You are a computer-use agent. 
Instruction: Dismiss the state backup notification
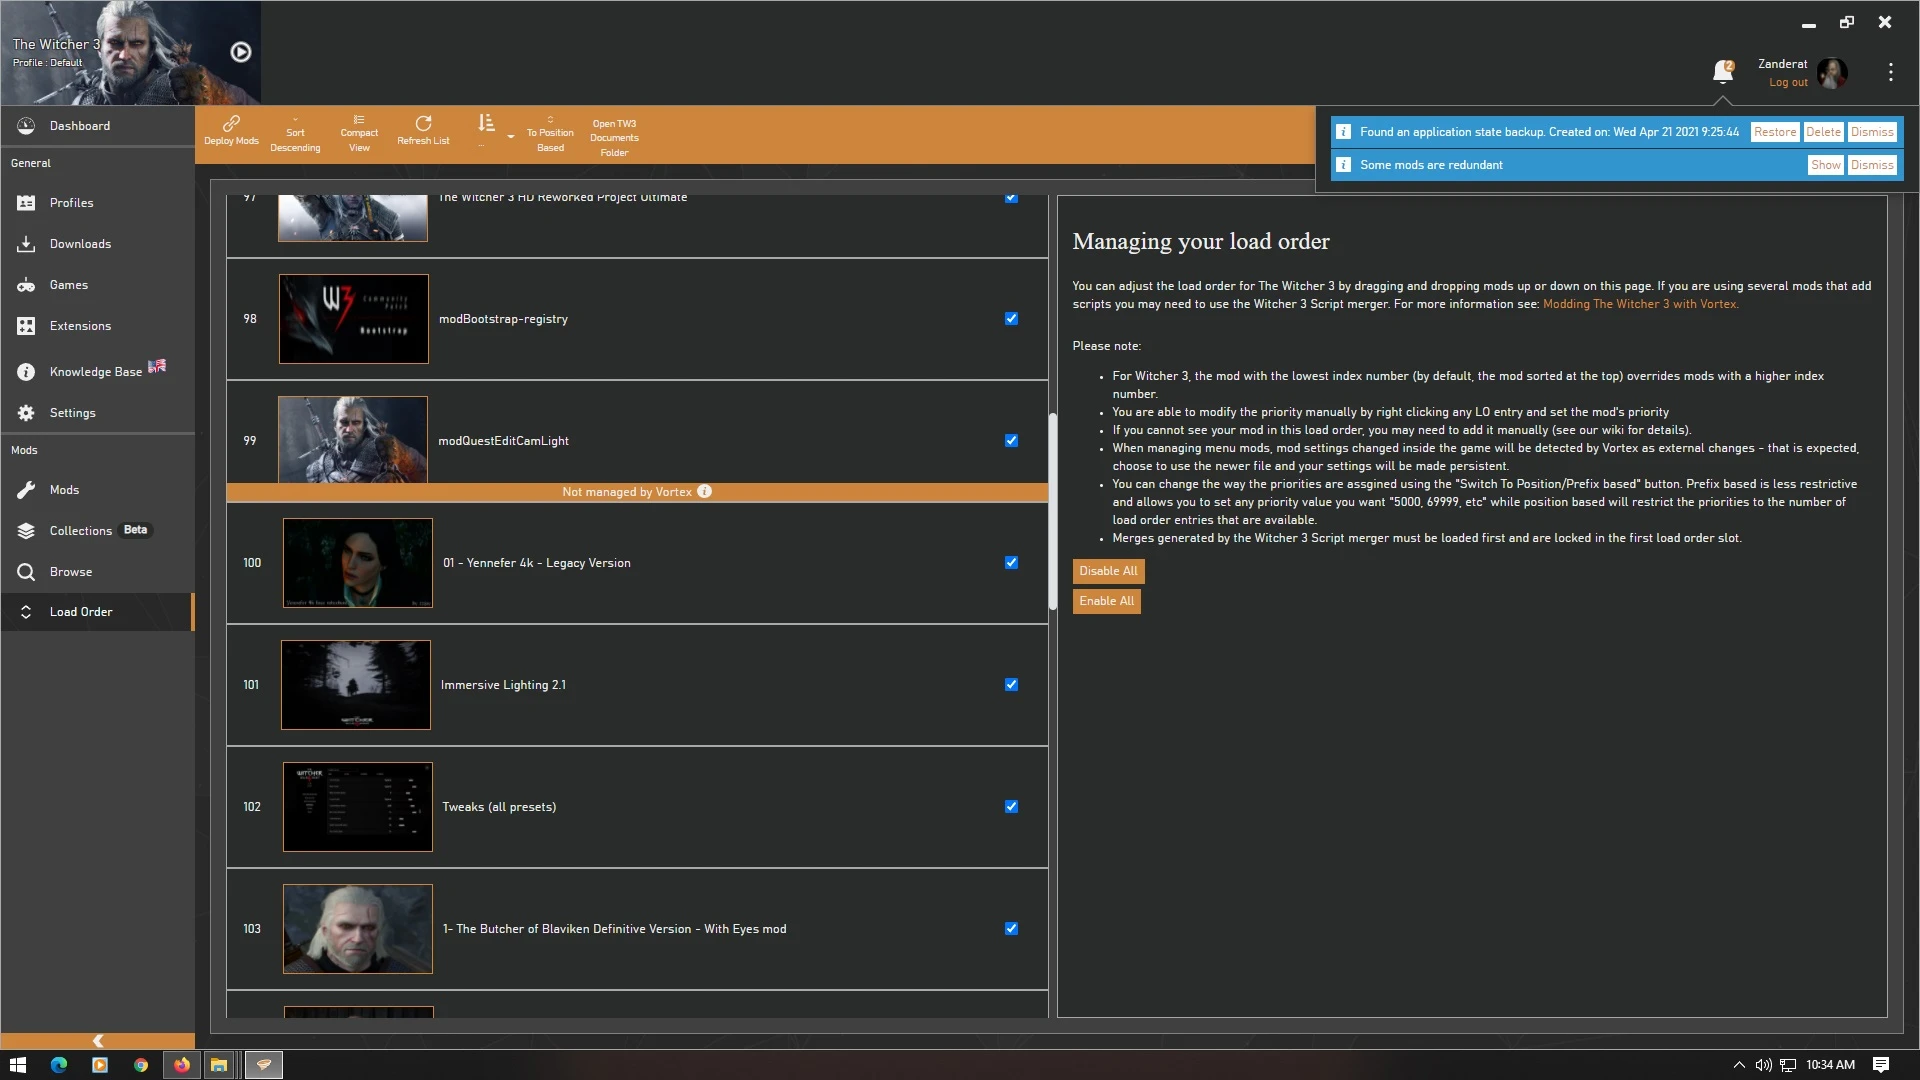click(x=1872, y=132)
